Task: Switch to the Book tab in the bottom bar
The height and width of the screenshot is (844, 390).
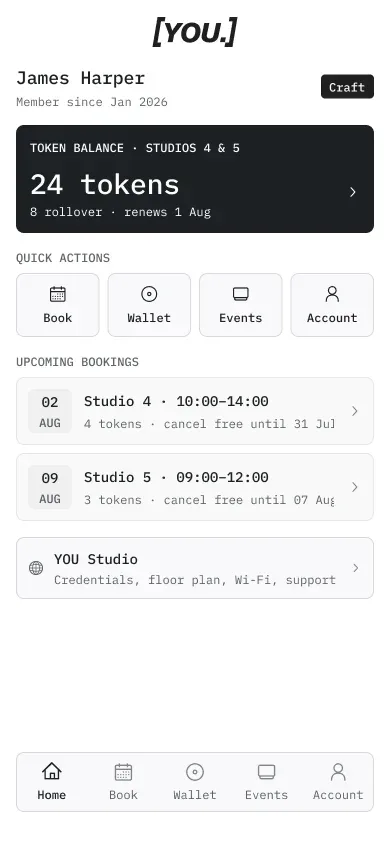Action: click(x=123, y=782)
